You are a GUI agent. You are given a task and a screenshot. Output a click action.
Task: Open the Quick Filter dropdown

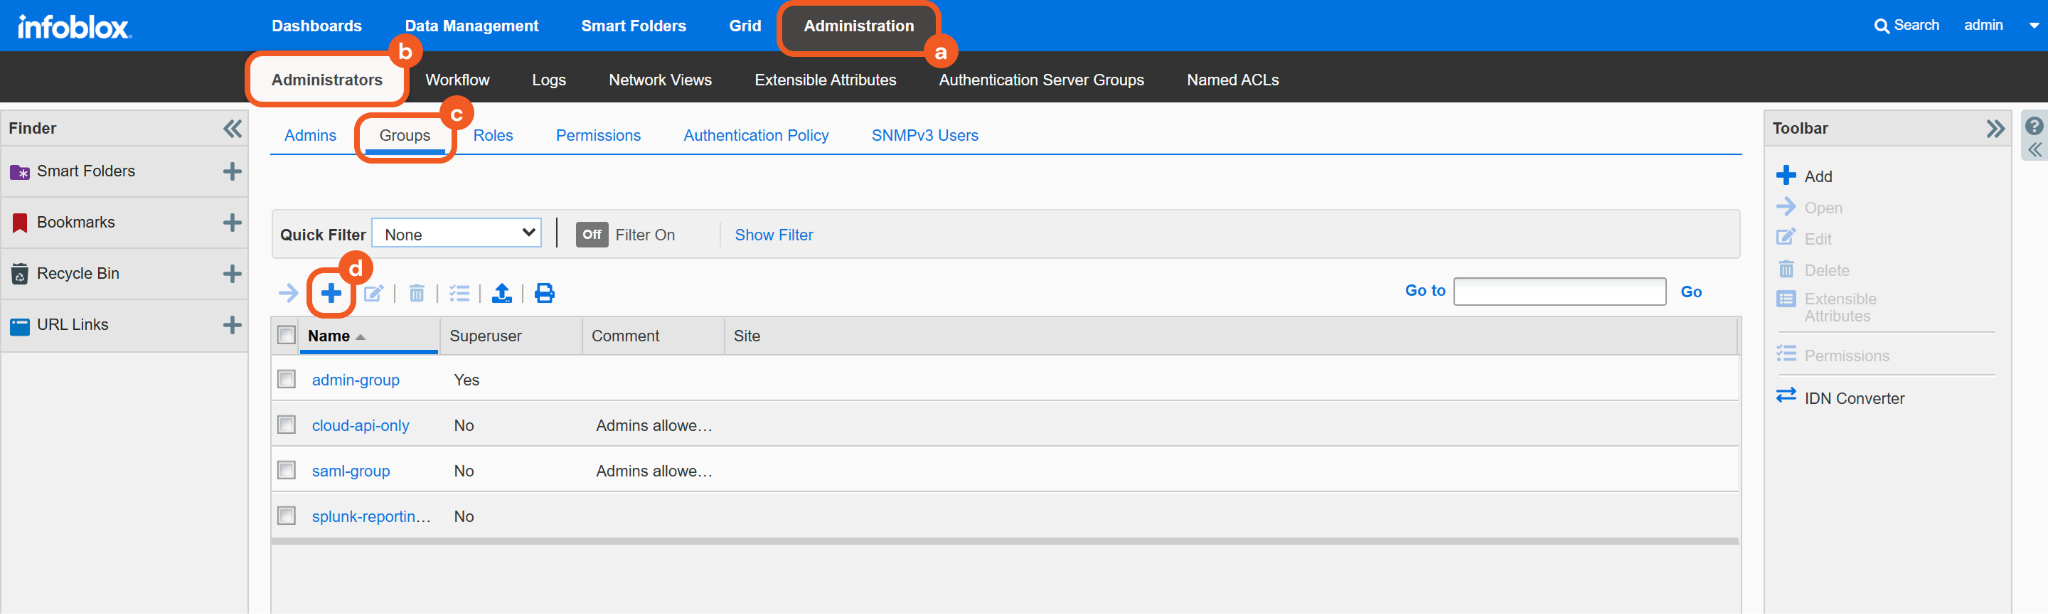pyautogui.click(x=457, y=234)
